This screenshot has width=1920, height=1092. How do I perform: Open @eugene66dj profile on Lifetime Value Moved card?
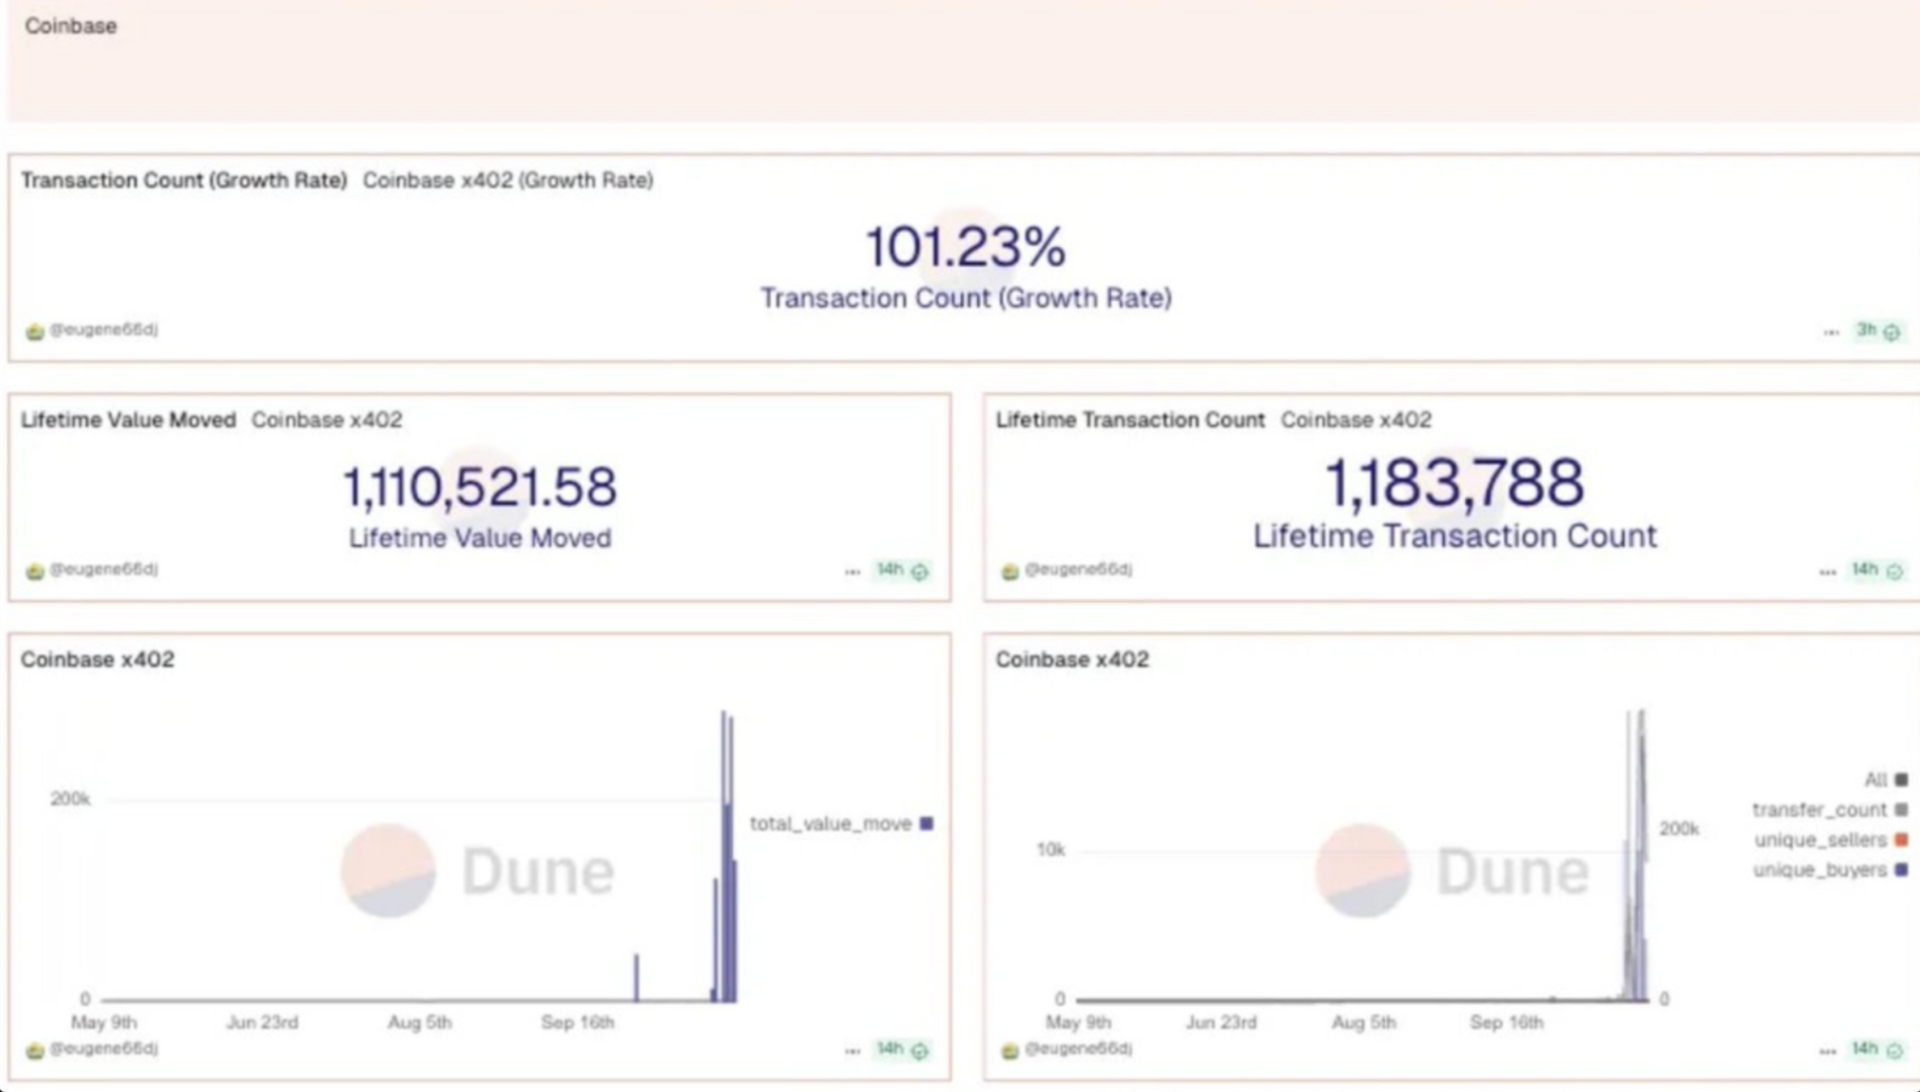click(x=104, y=569)
